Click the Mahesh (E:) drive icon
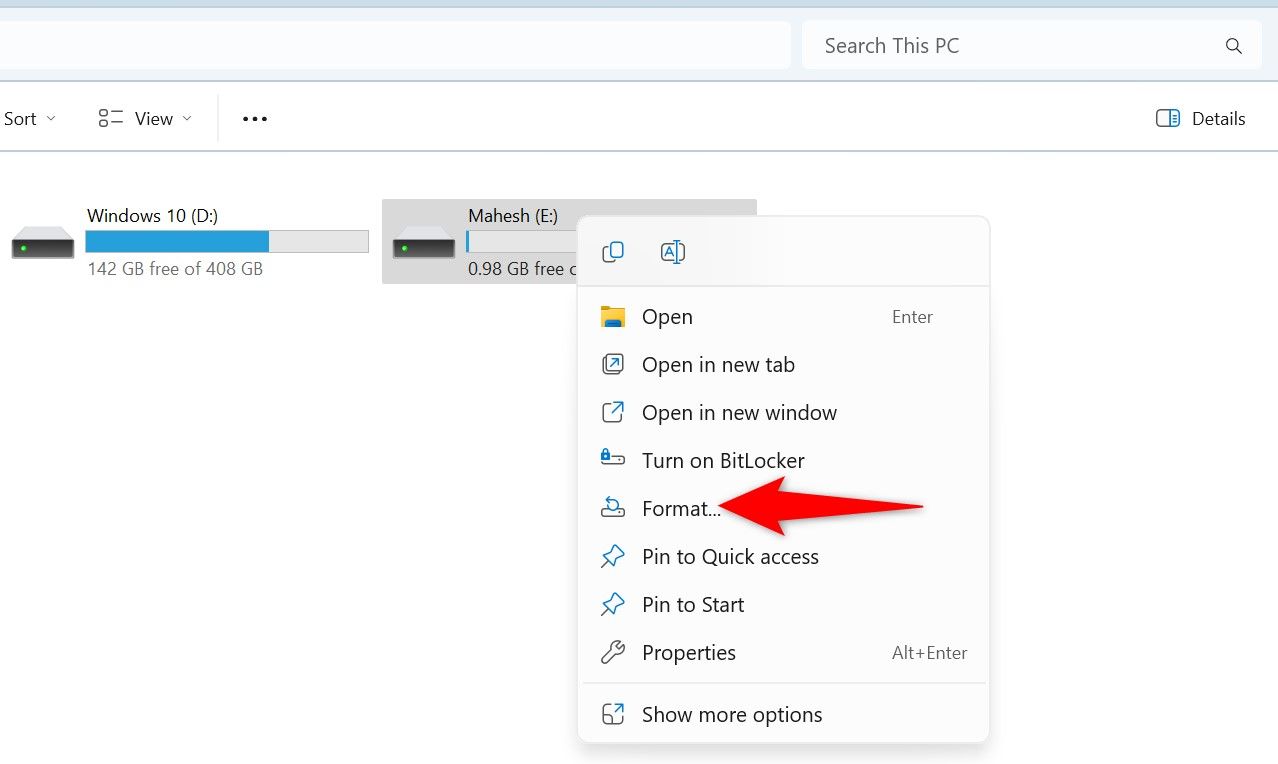The height and width of the screenshot is (764, 1278). coord(424,243)
